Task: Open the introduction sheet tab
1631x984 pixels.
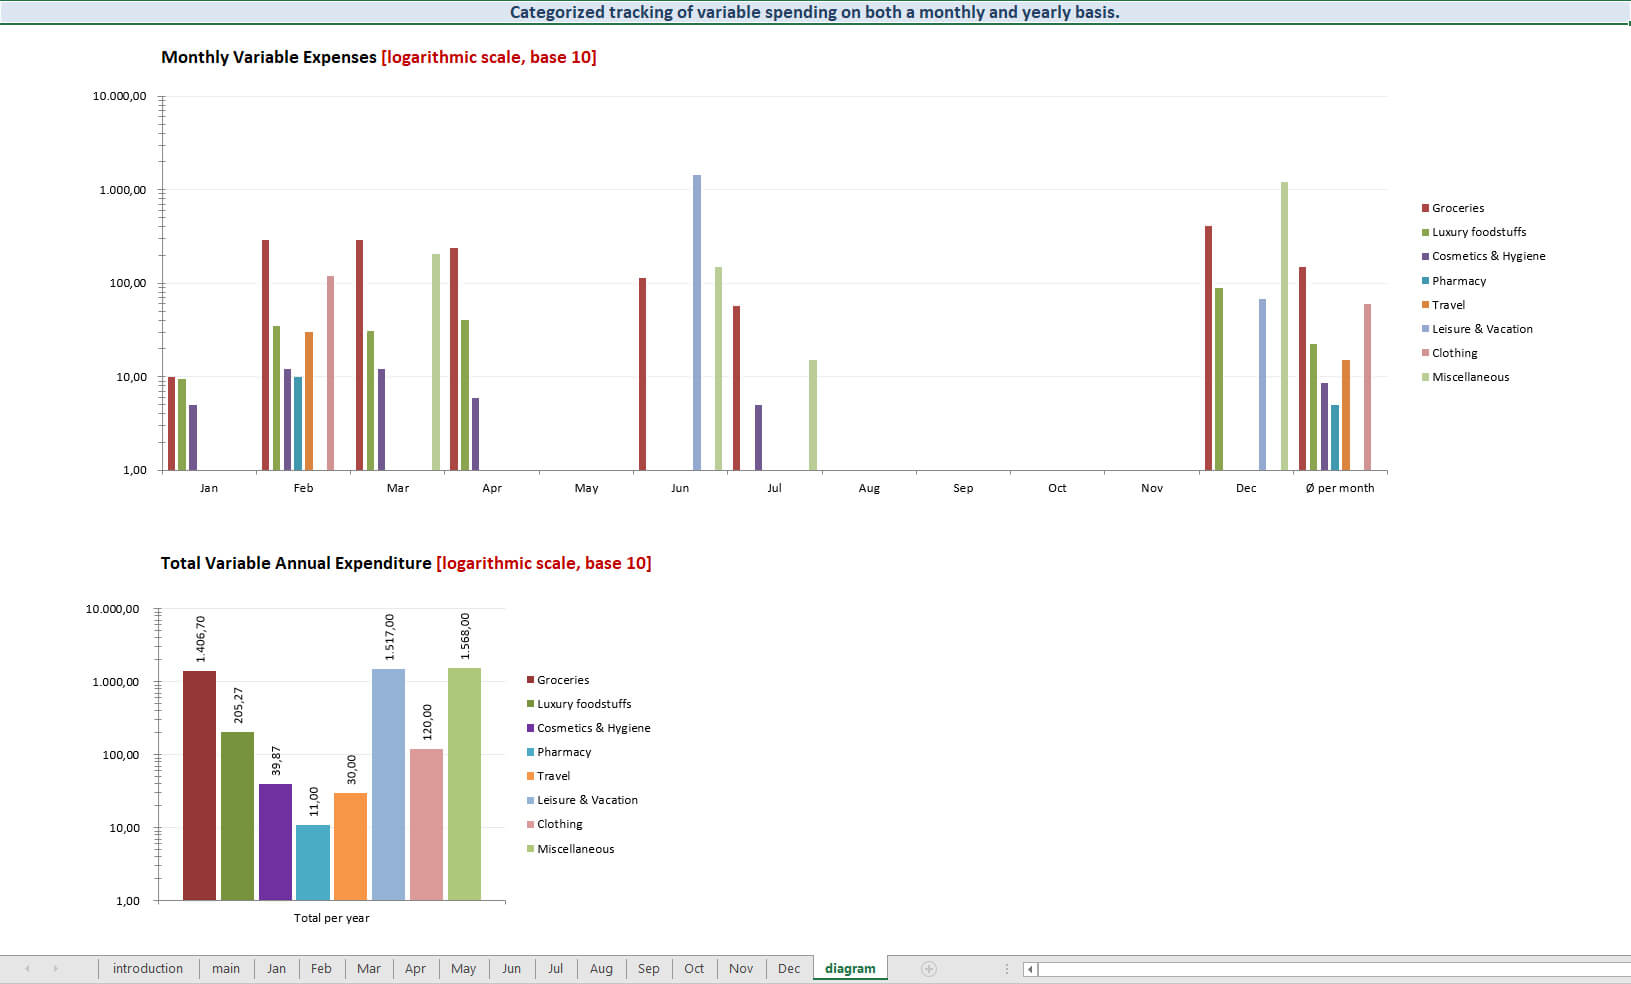Action: tap(147, 968)
